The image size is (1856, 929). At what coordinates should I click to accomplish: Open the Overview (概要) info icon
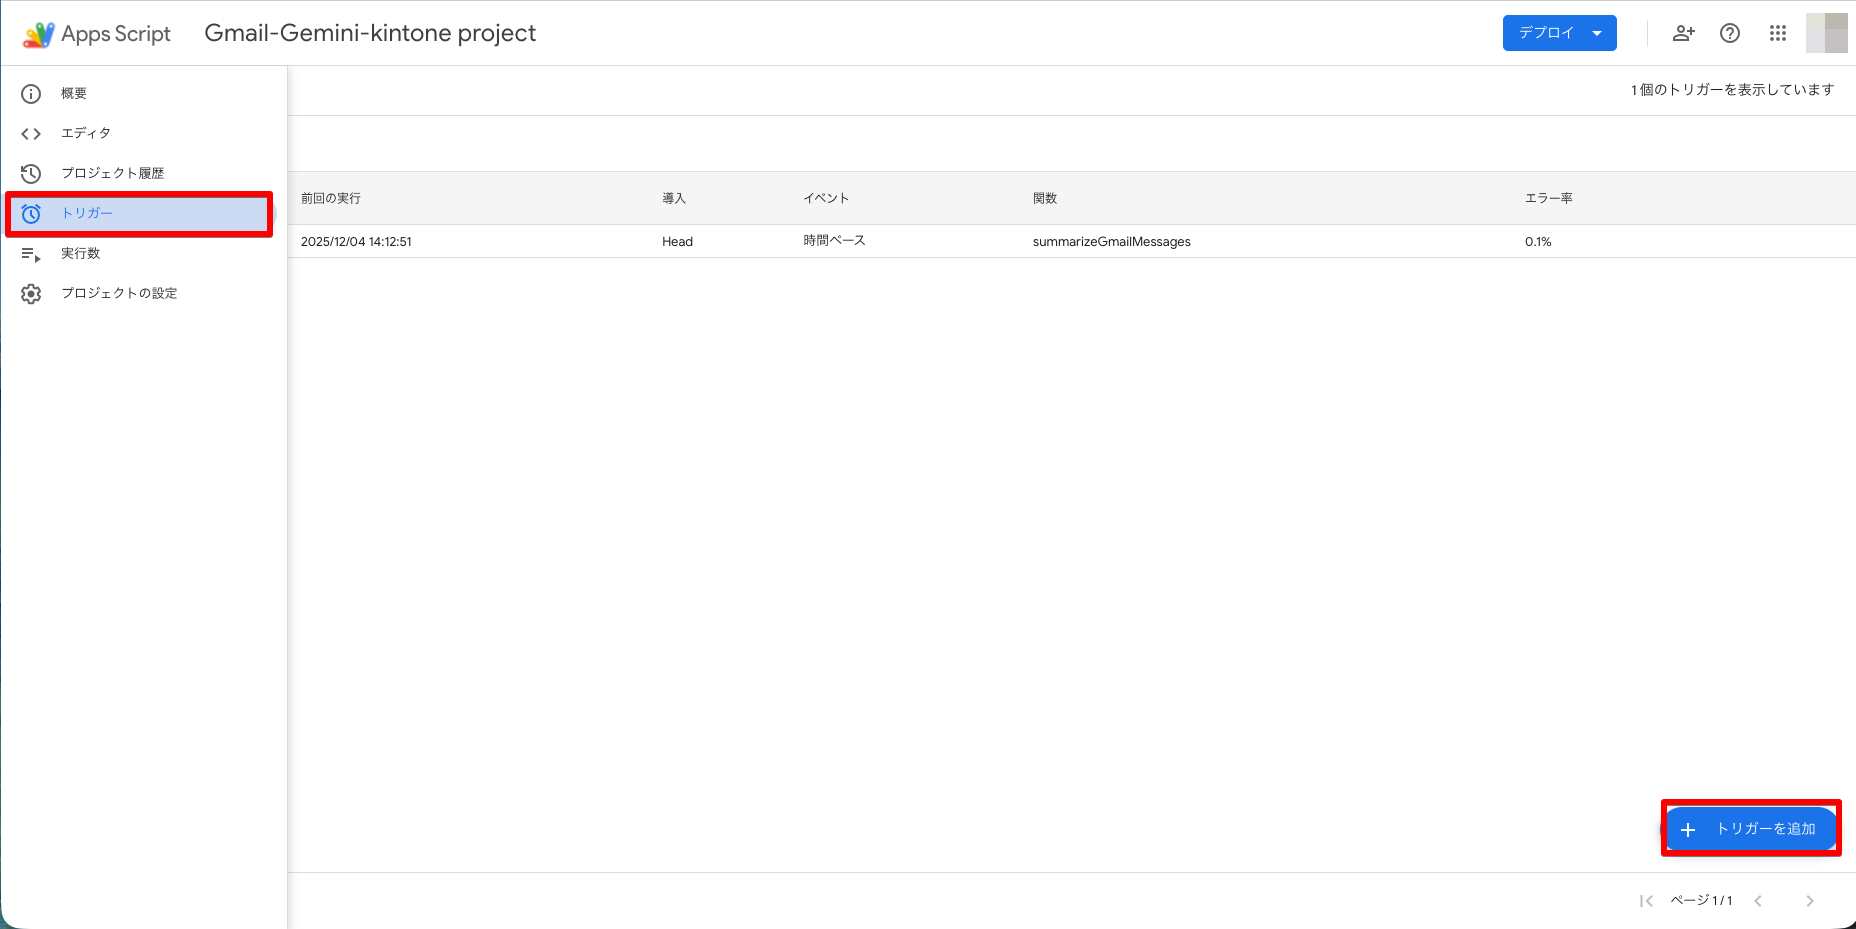pyautogui.click(x=31, y=94)
